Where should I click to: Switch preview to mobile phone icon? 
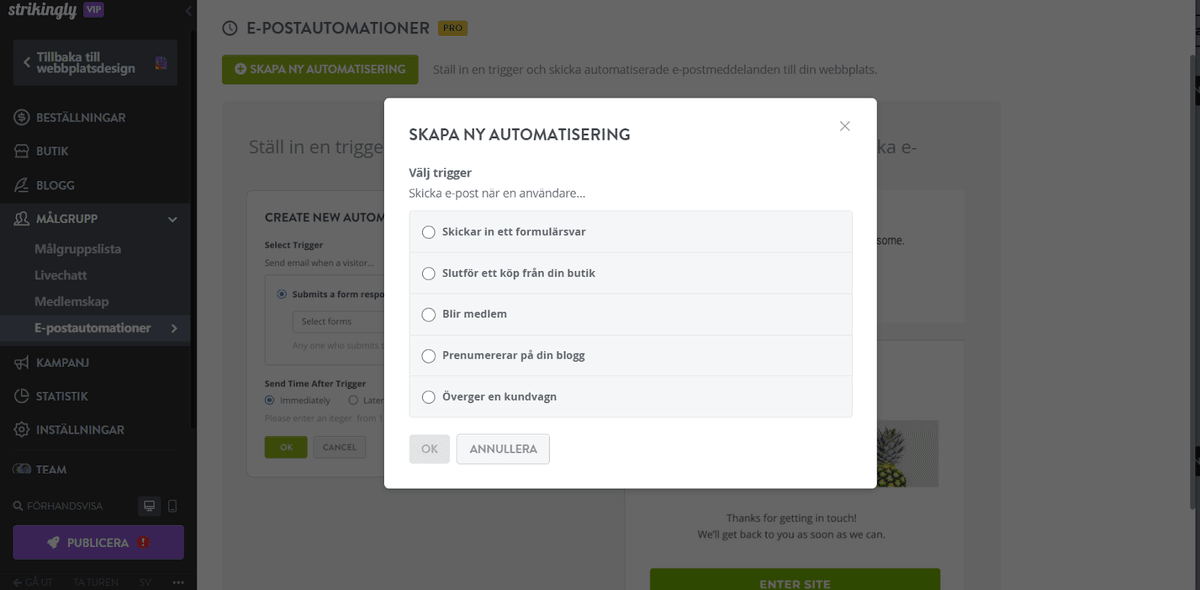pos(172,506)
